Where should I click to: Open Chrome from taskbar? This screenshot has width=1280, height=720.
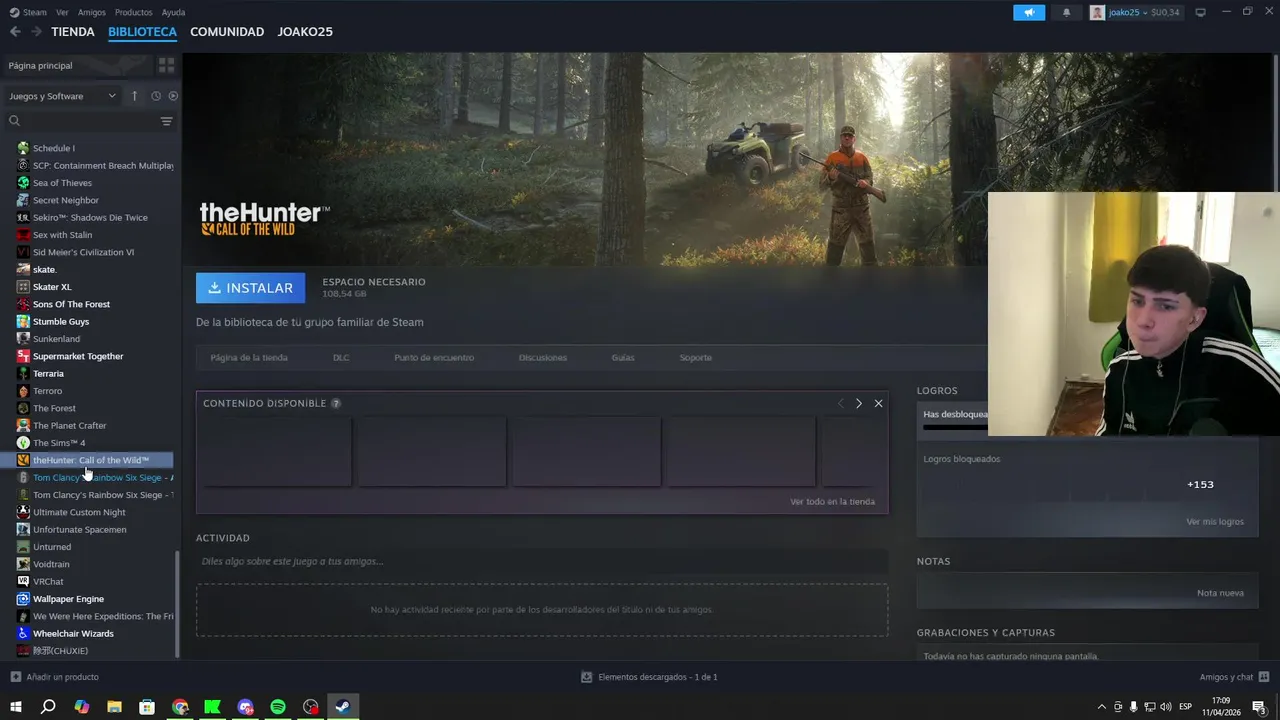(180, 707)
